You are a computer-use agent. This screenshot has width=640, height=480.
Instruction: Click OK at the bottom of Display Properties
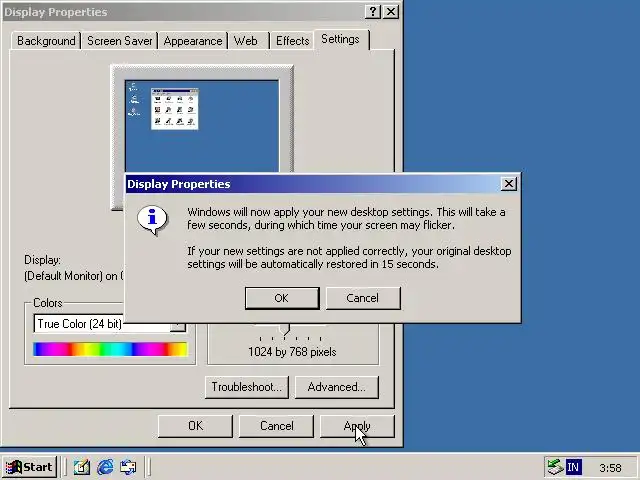(195, 426)
